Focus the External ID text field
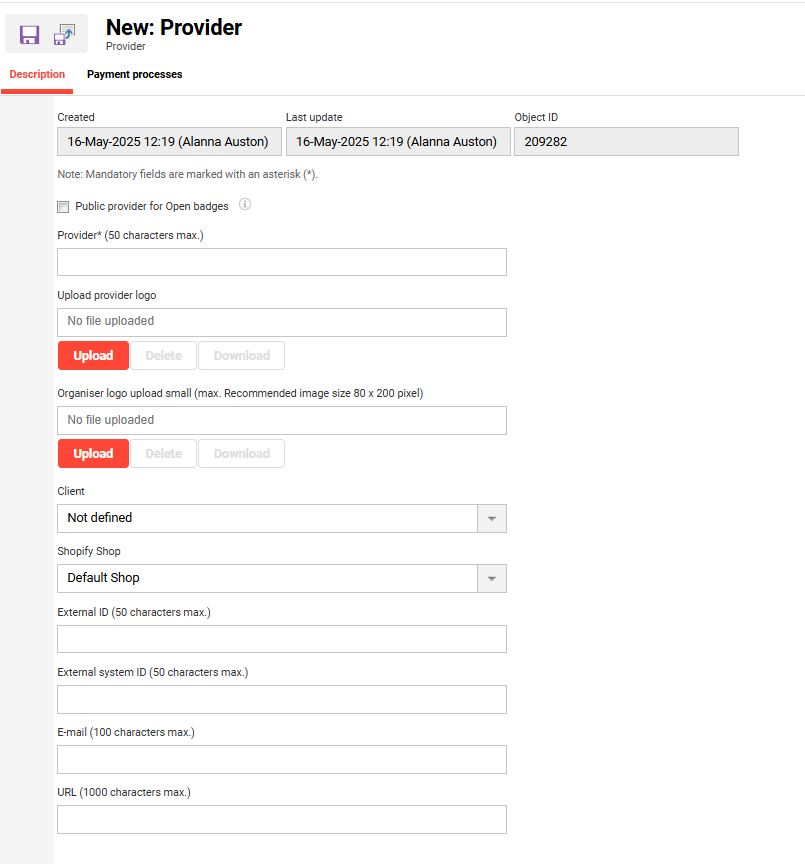 pos(282,639)
